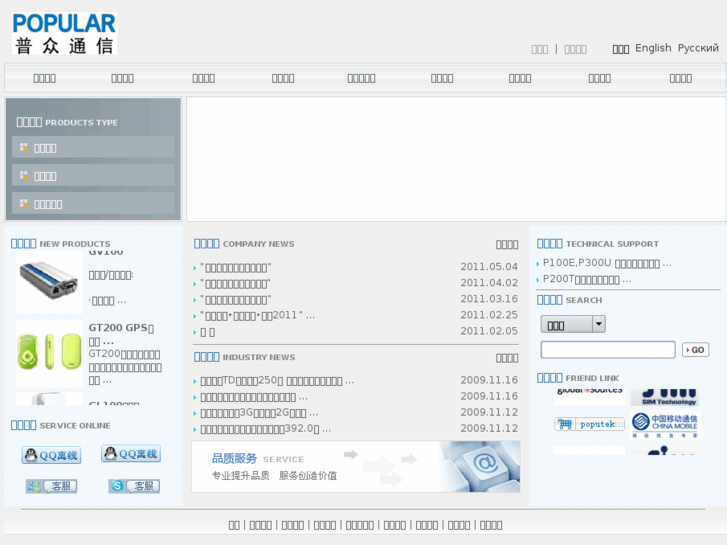This screenshot has height=545, width=727.
Task: Switch language to Русский
Action: coord(698,48)
